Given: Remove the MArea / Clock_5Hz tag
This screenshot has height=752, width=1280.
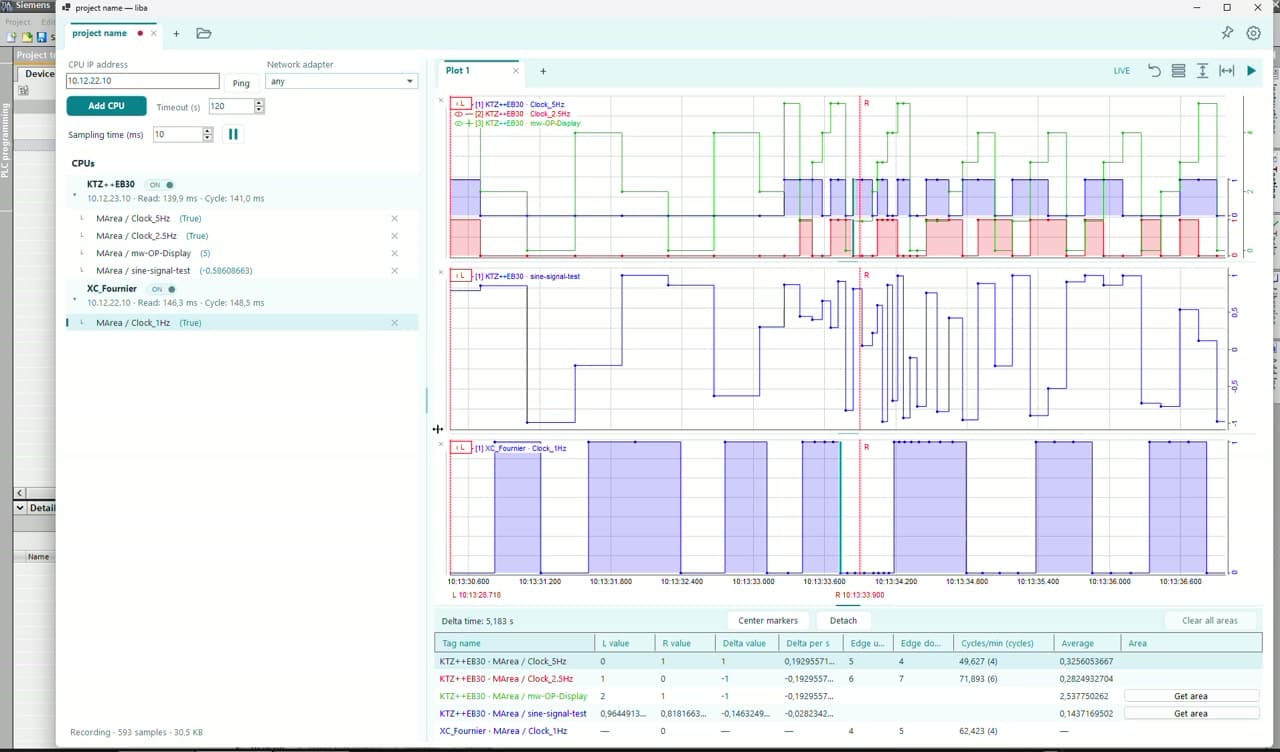Looking at the screenshot, I should click(394, 218).
